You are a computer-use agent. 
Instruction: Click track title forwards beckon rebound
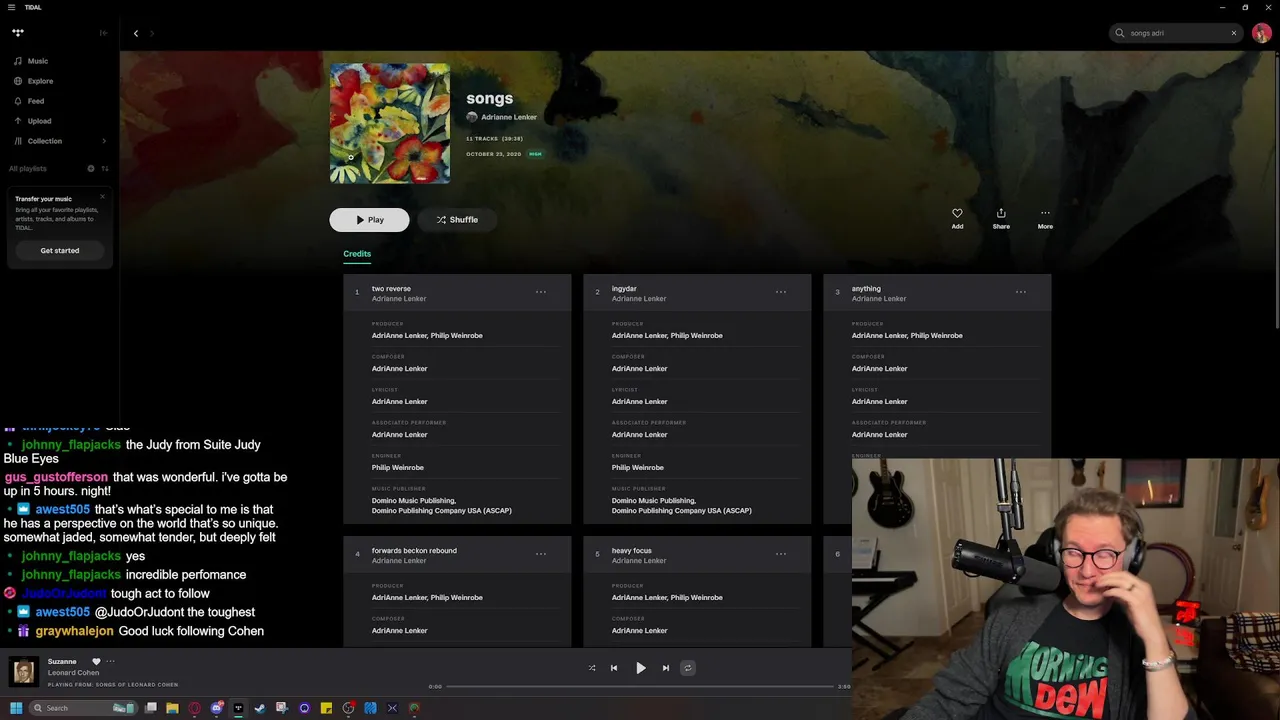point(414,551)
